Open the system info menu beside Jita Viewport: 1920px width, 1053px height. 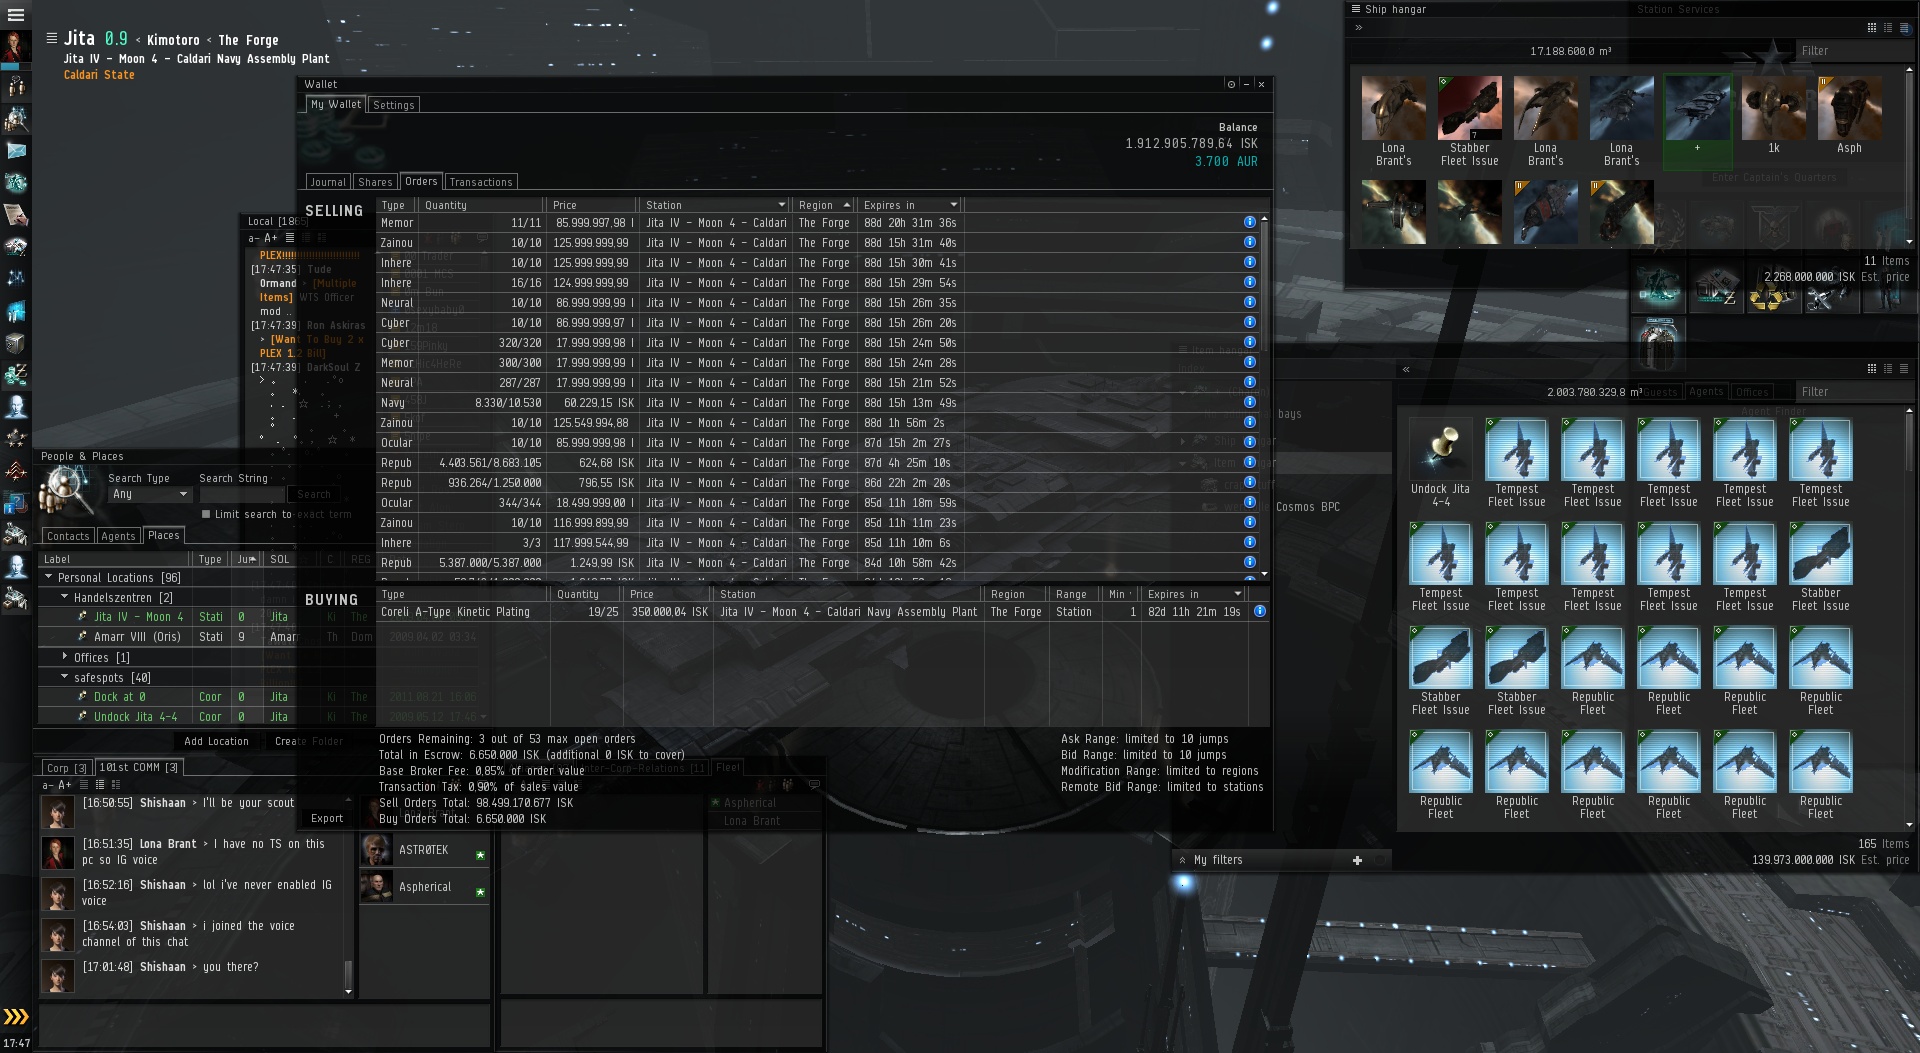[x=51, y=38]
